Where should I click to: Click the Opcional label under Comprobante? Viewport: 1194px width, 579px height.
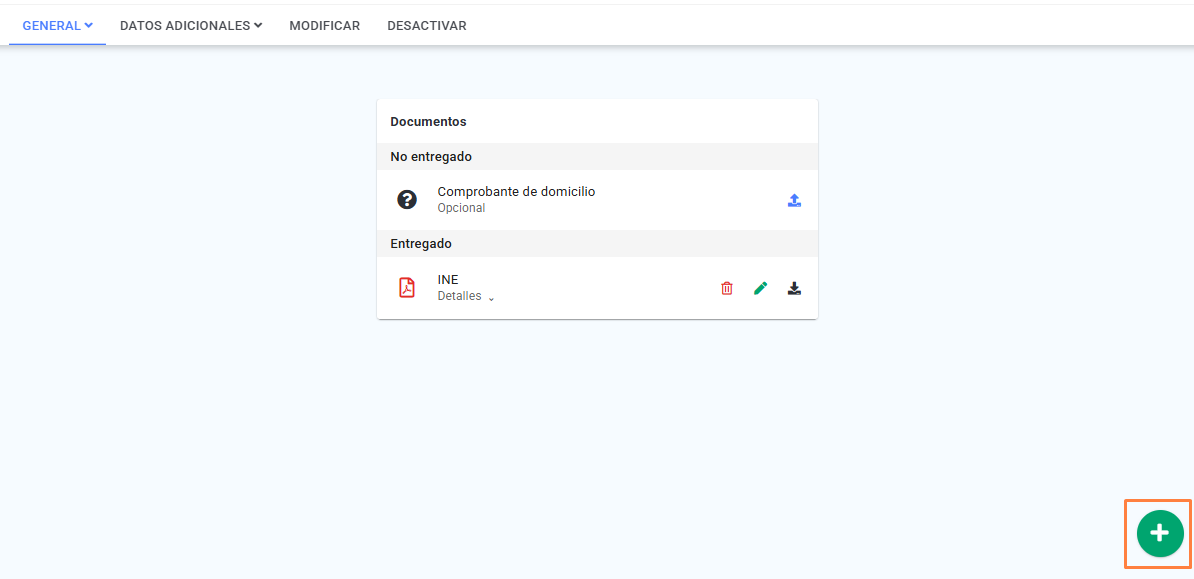coord(461,208)
